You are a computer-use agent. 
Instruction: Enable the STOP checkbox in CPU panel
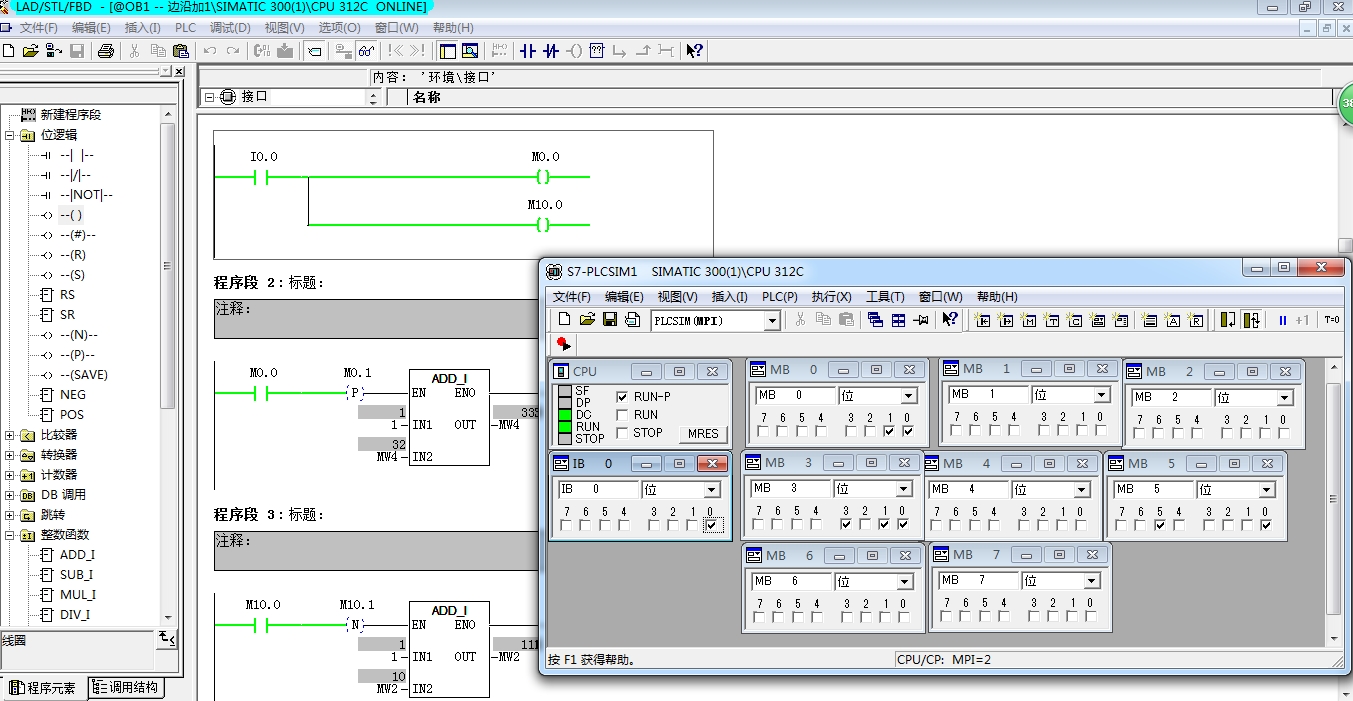pyautogui.click(x=622, y=433)
